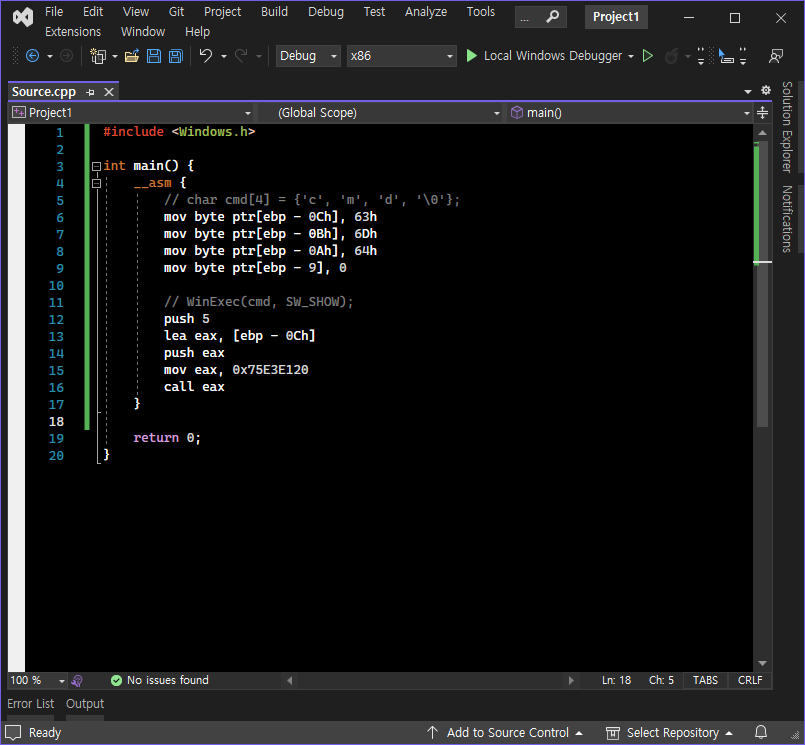Start debugging with the green play icon

point(471,55)
